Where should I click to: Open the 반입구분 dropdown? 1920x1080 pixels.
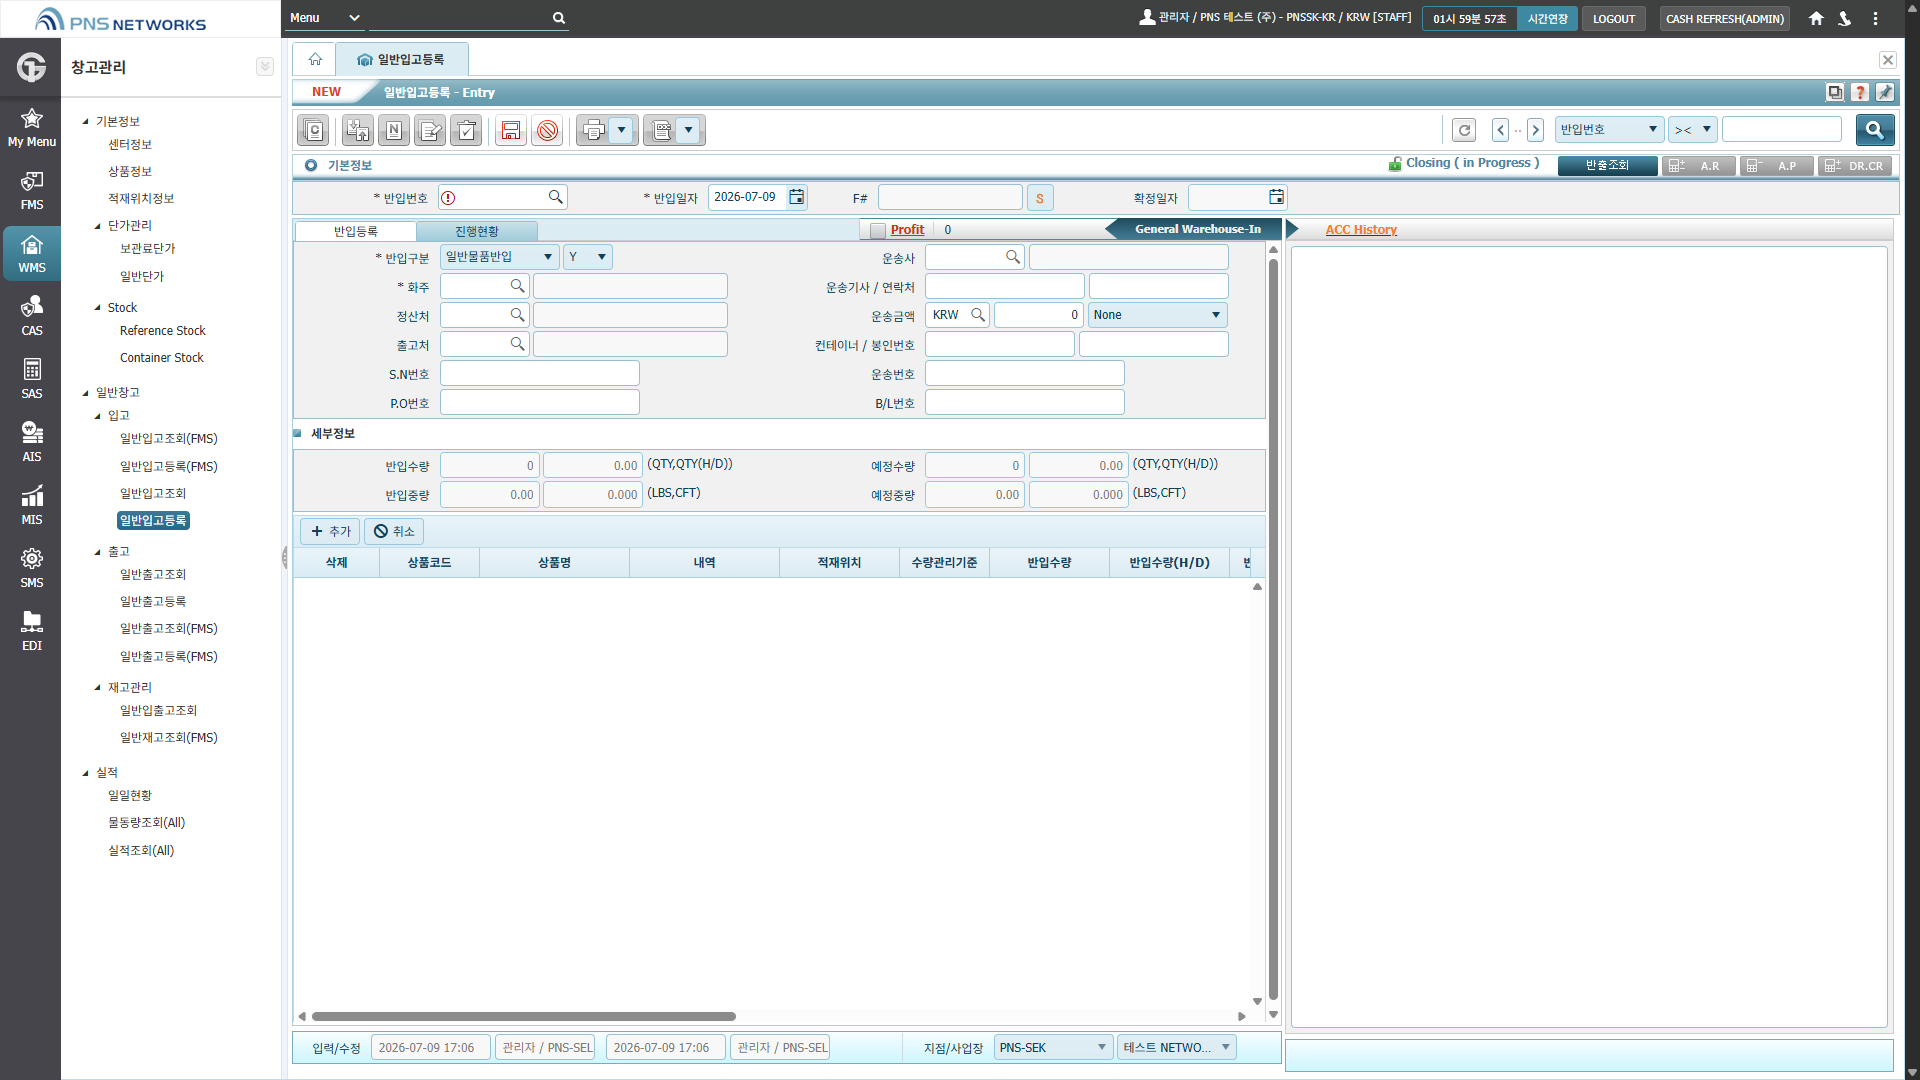[x=499, y=257]
